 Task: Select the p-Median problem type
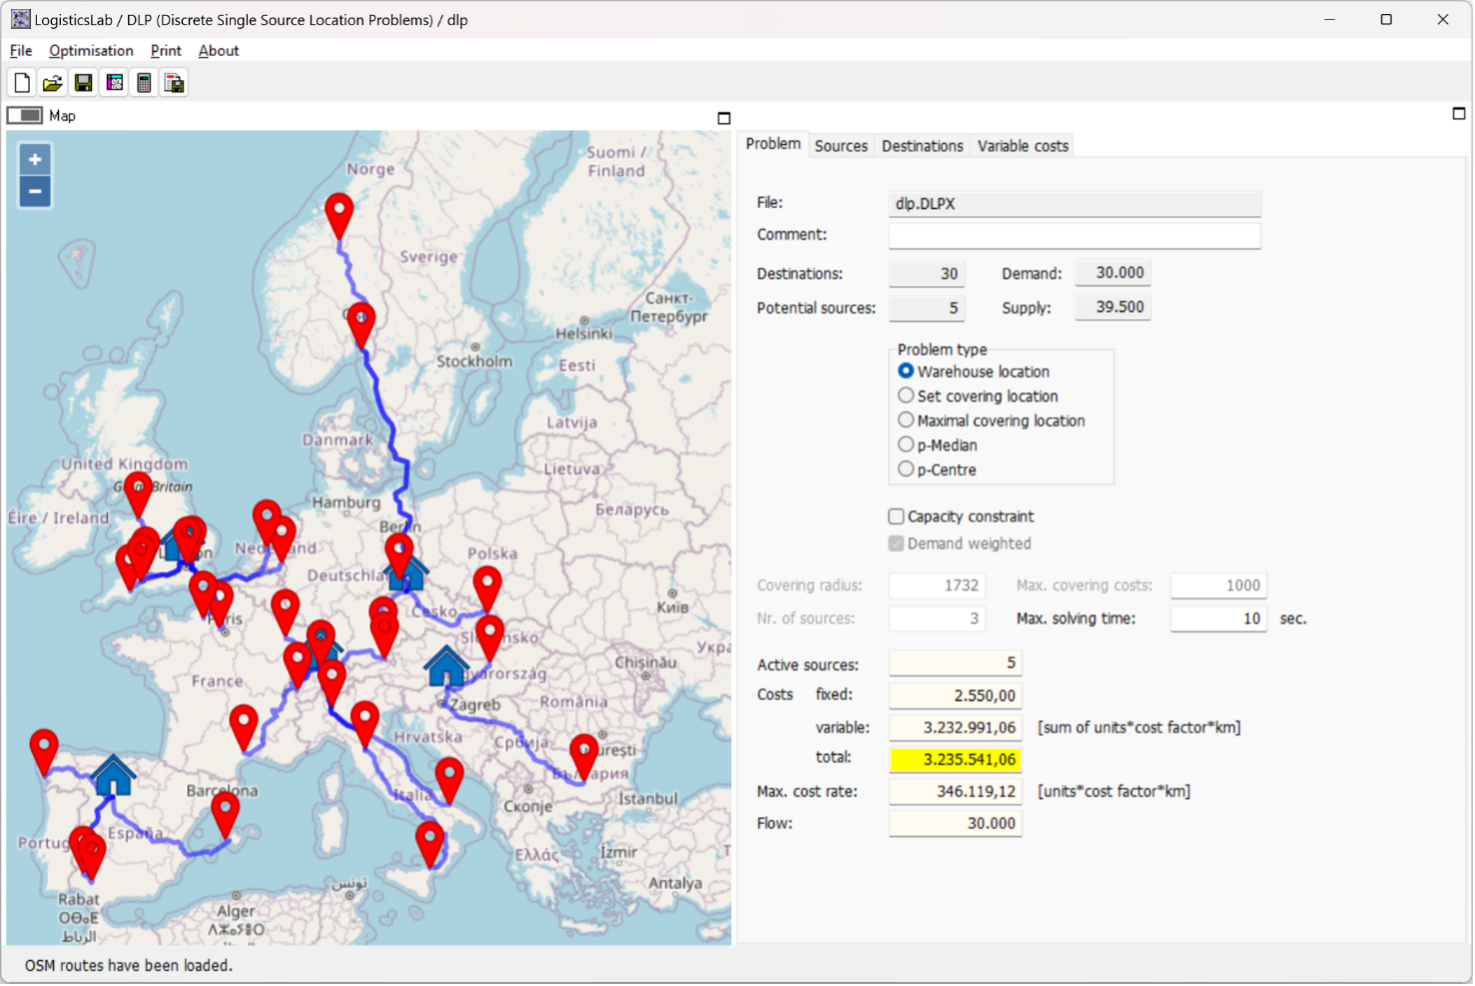pos(906,445)
